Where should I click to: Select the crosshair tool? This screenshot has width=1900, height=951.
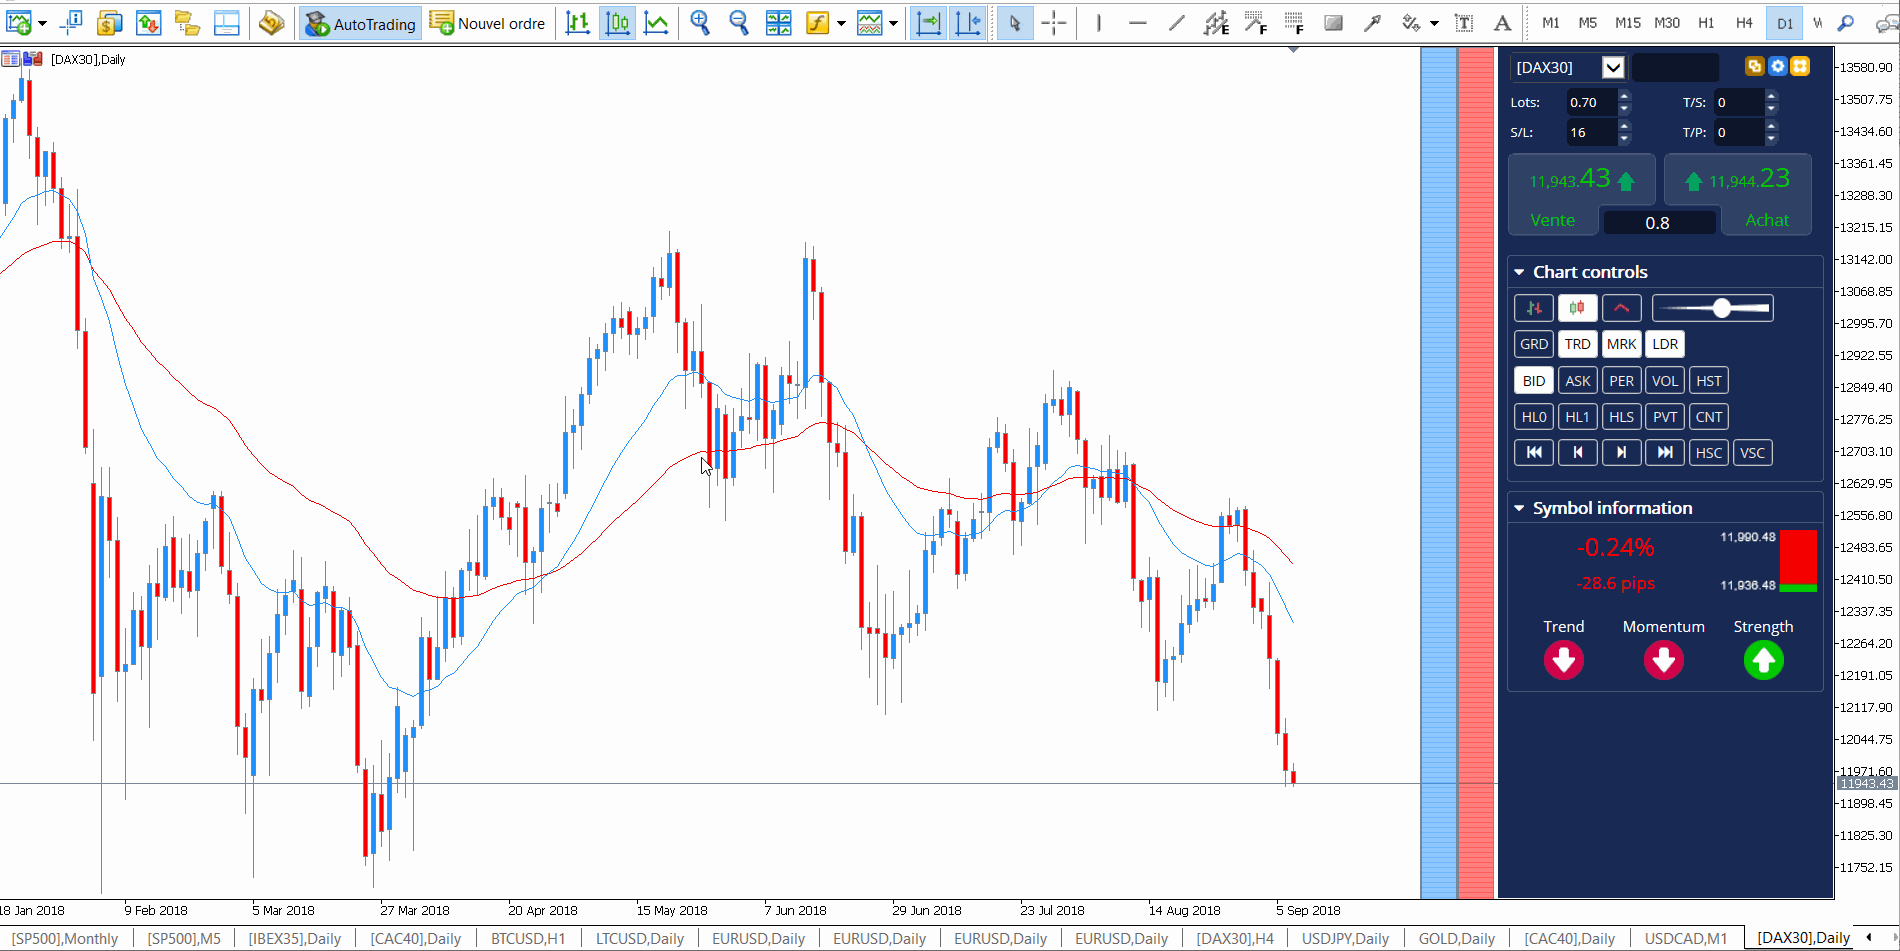[x=1054, y=22]
